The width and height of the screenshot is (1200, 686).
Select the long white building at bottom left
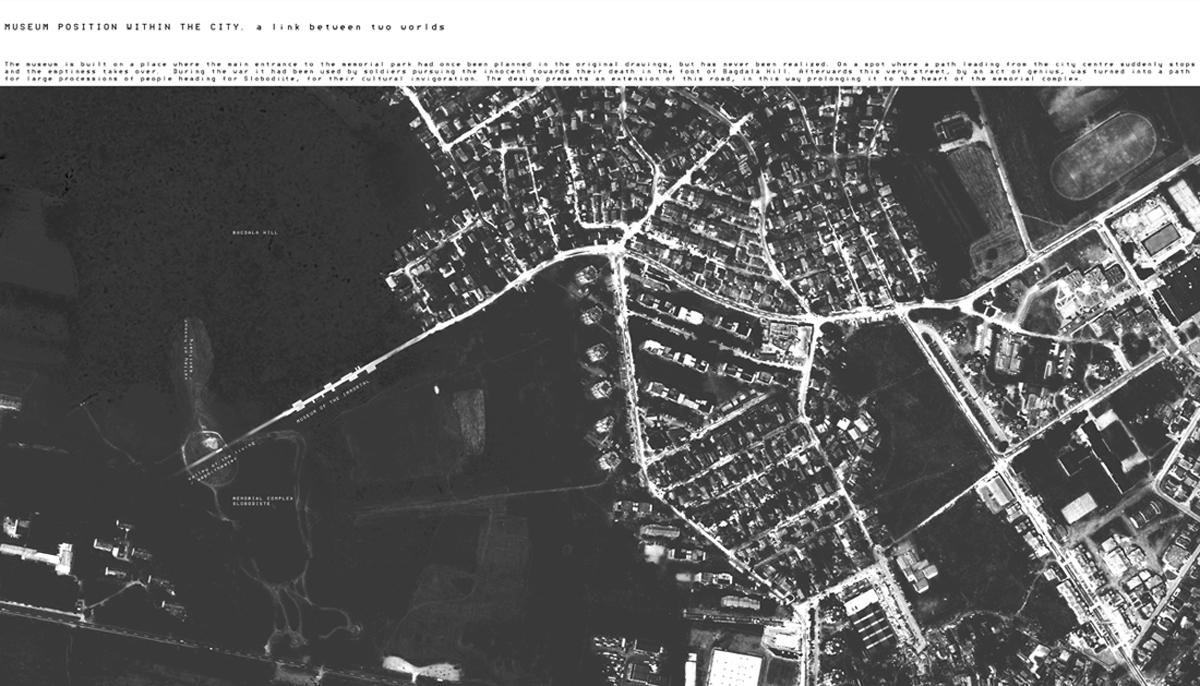click(x=37, y=553)
